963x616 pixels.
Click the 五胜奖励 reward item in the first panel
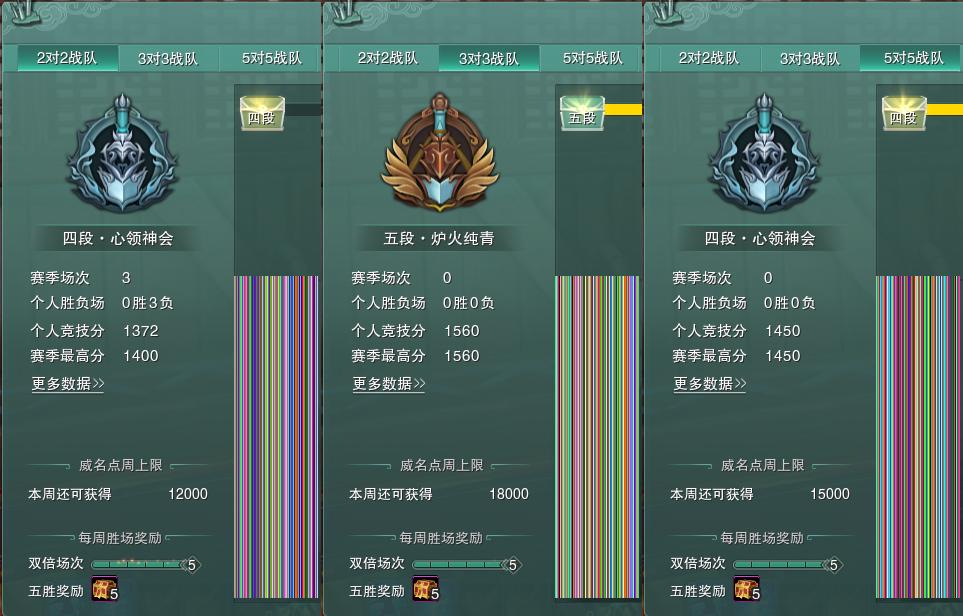pyautogui.click(x=104, y=588)
